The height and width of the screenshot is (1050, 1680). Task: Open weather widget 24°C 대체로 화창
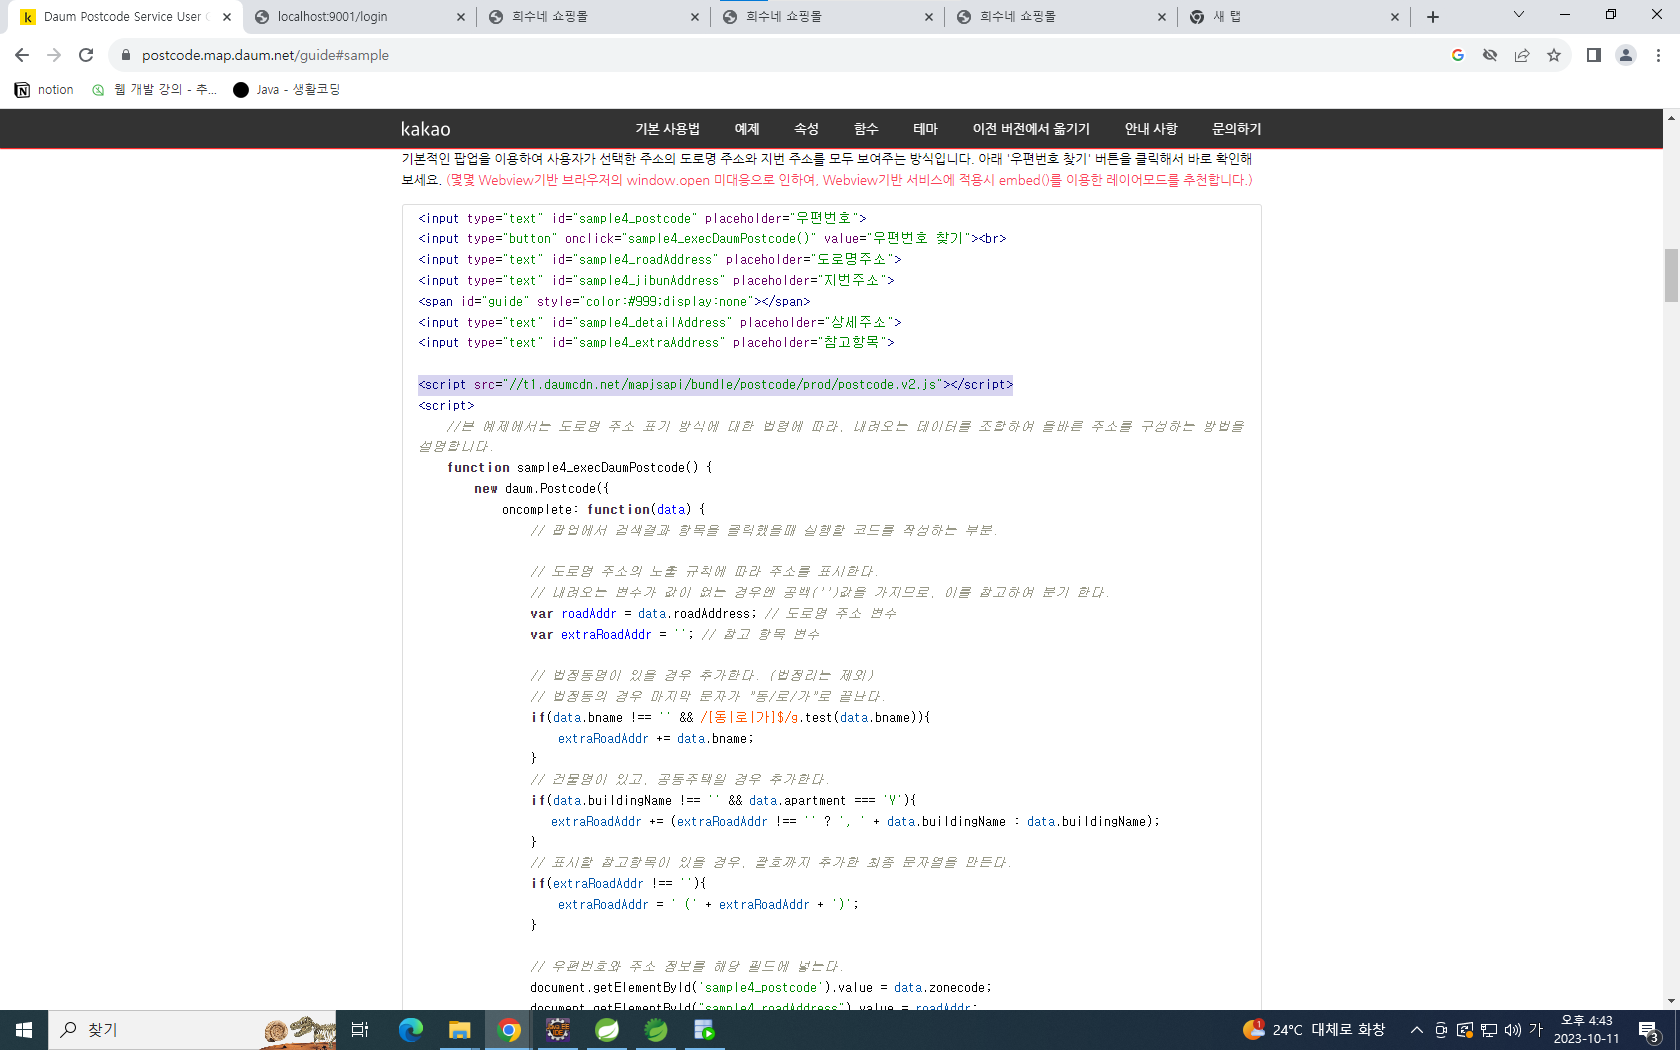click(x=1314, y=1030)
